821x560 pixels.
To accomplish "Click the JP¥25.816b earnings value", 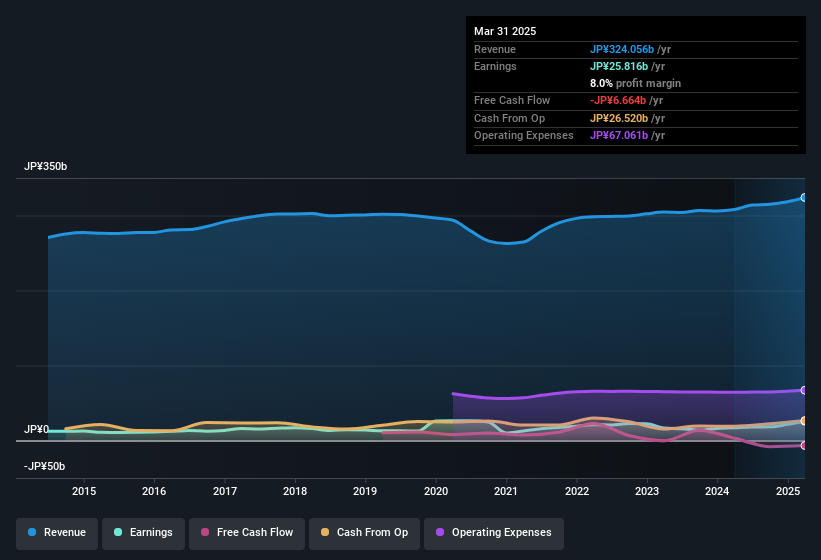I will point(619,66).
